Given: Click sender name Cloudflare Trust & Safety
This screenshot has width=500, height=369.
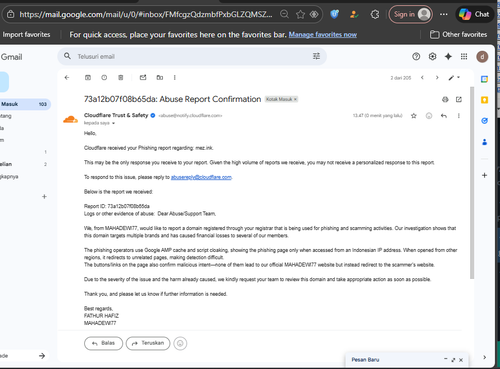Looking at the screenshot, I should pos(116,115).
